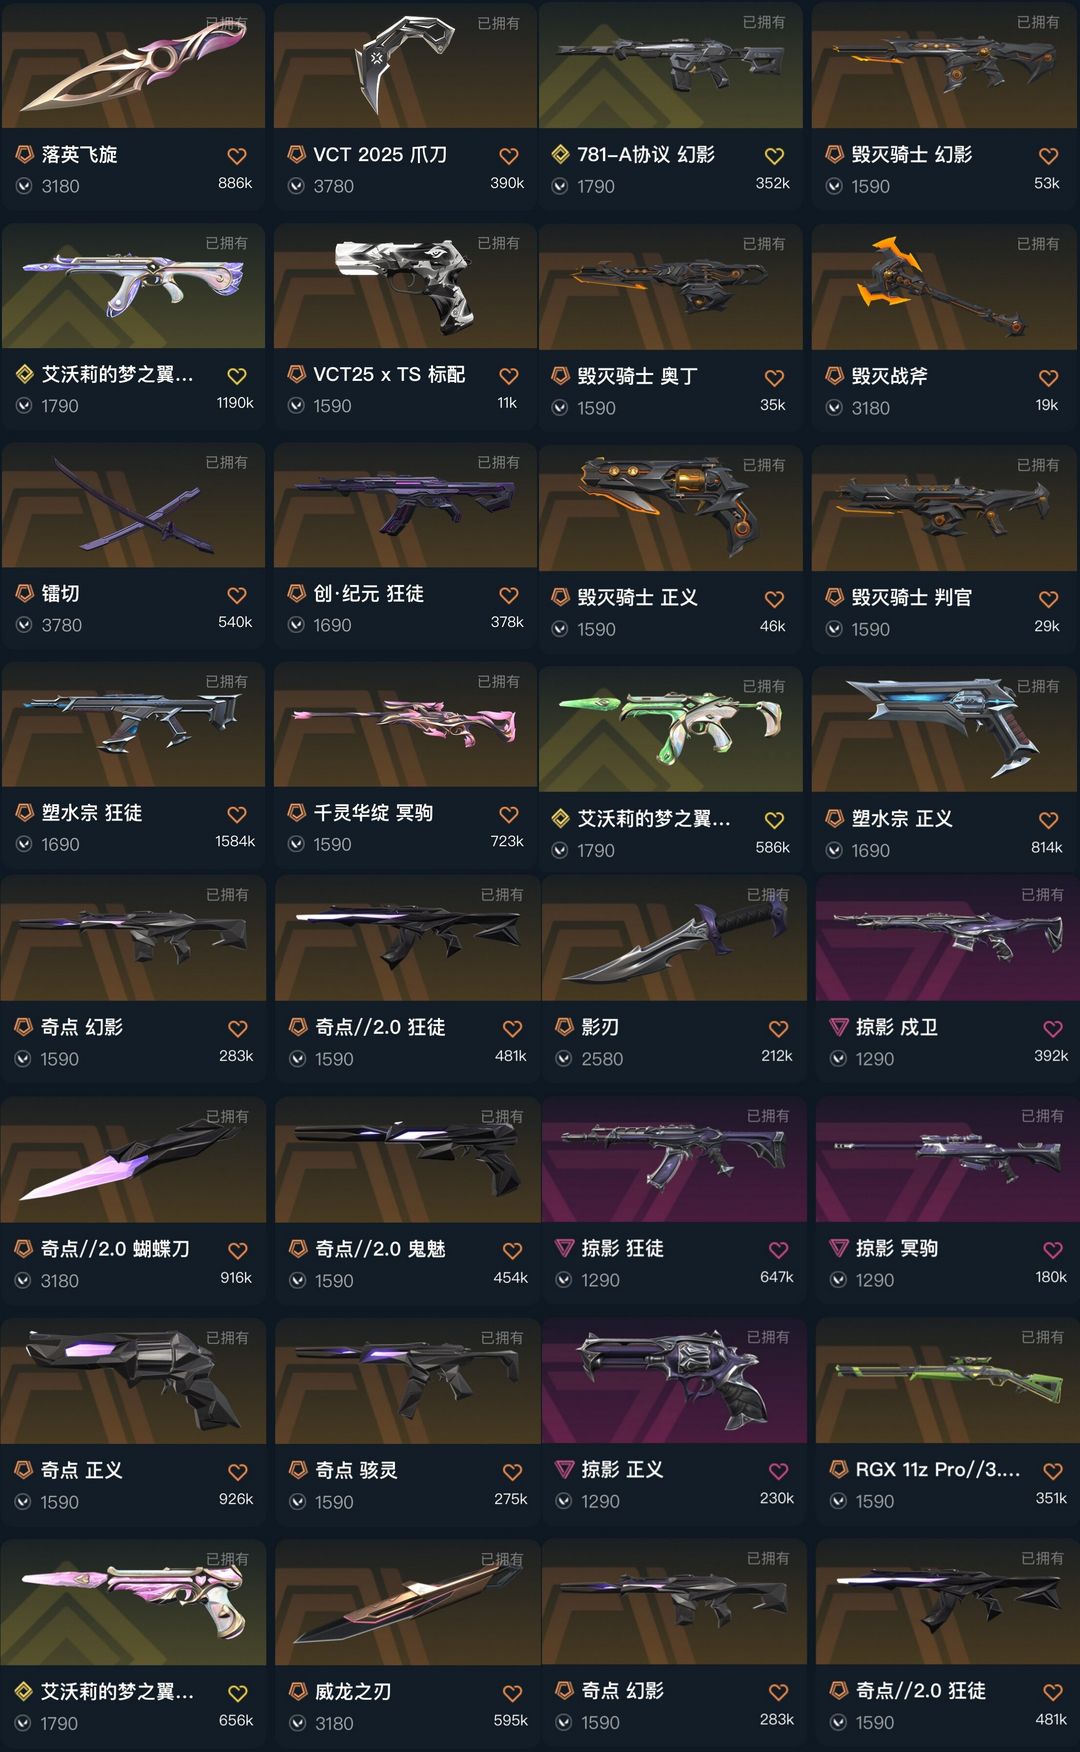This screenshot has height=1752, width=1080.
Task: Open the 千灵华绽 冥驹 skin title
Action: (373, 813)
